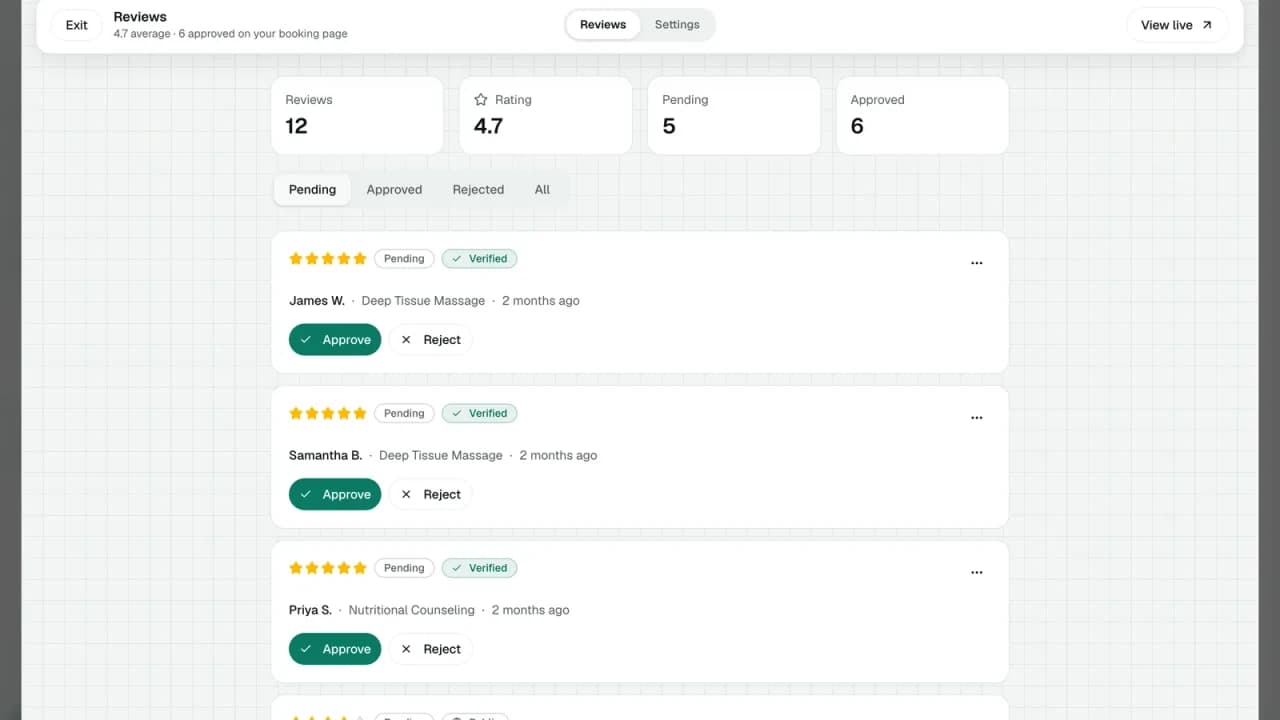
Task: Click the Verified badge on Priya S. review
Action: click(x=480, y=568)
